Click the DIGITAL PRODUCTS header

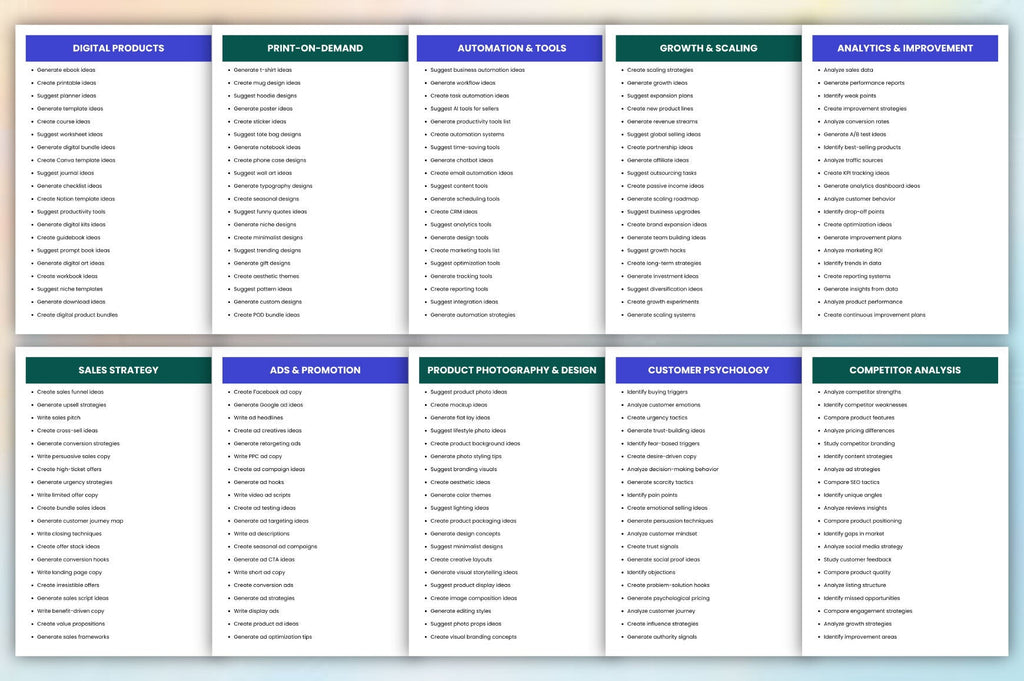coord(118,48)
